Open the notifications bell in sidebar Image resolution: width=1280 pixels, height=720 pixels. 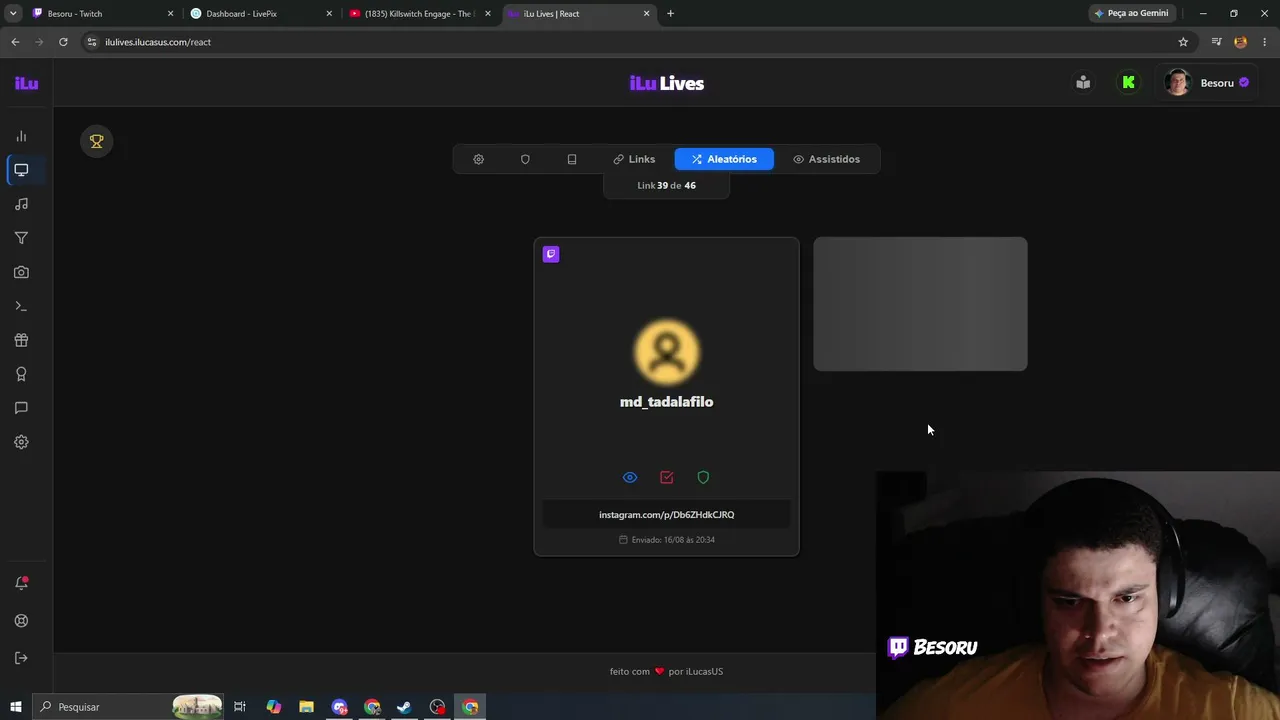[x=21, y=583]
